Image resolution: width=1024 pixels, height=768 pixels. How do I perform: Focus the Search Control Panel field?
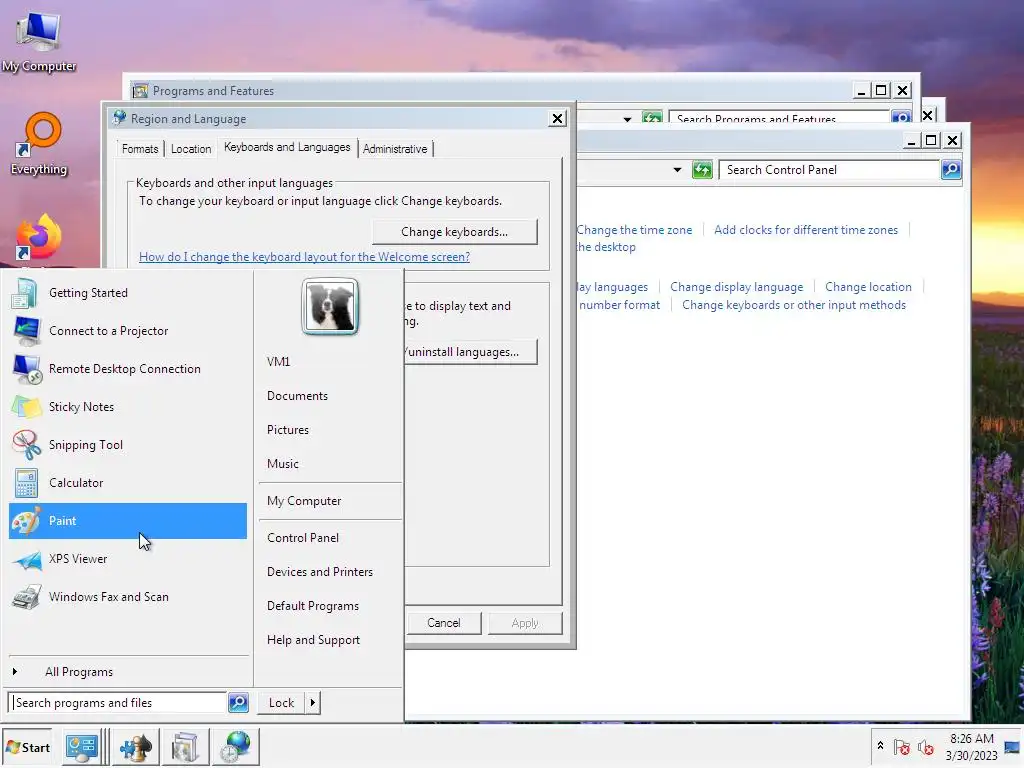(x=829, y=170)
